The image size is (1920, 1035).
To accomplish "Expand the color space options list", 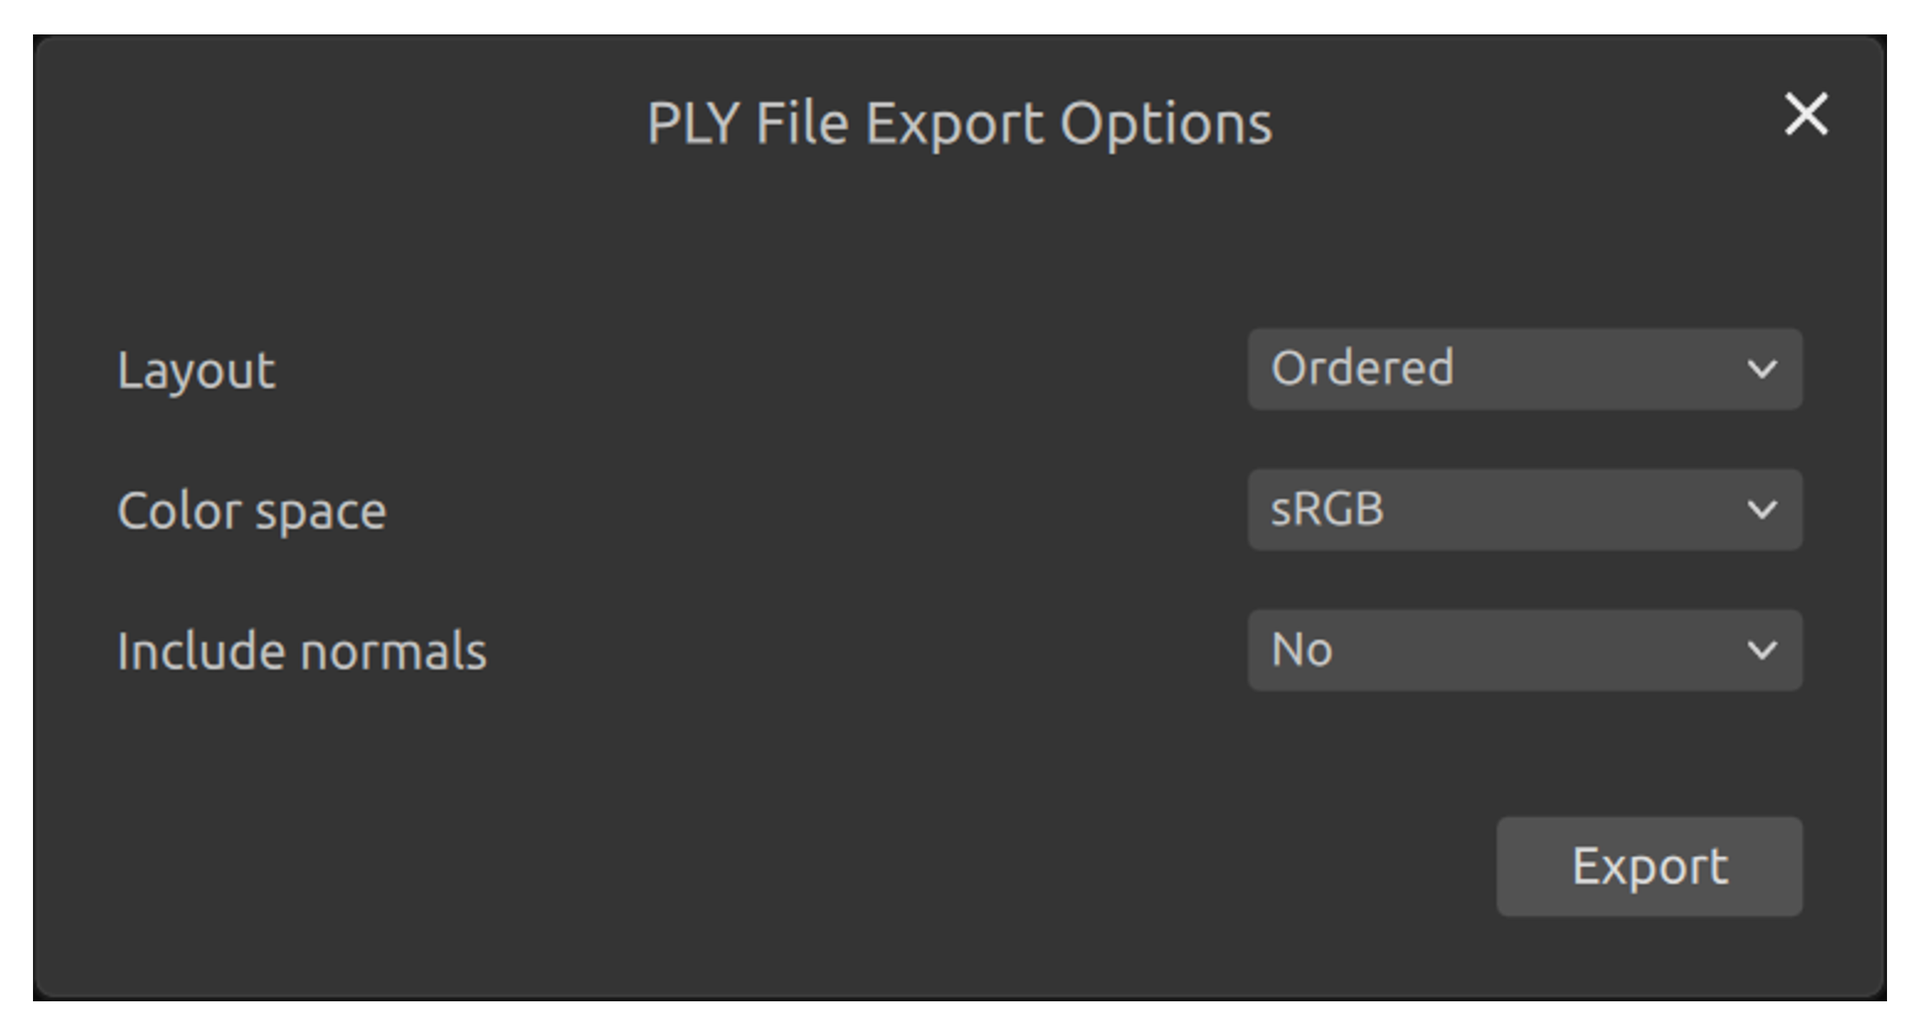I will click(1524, 510).
